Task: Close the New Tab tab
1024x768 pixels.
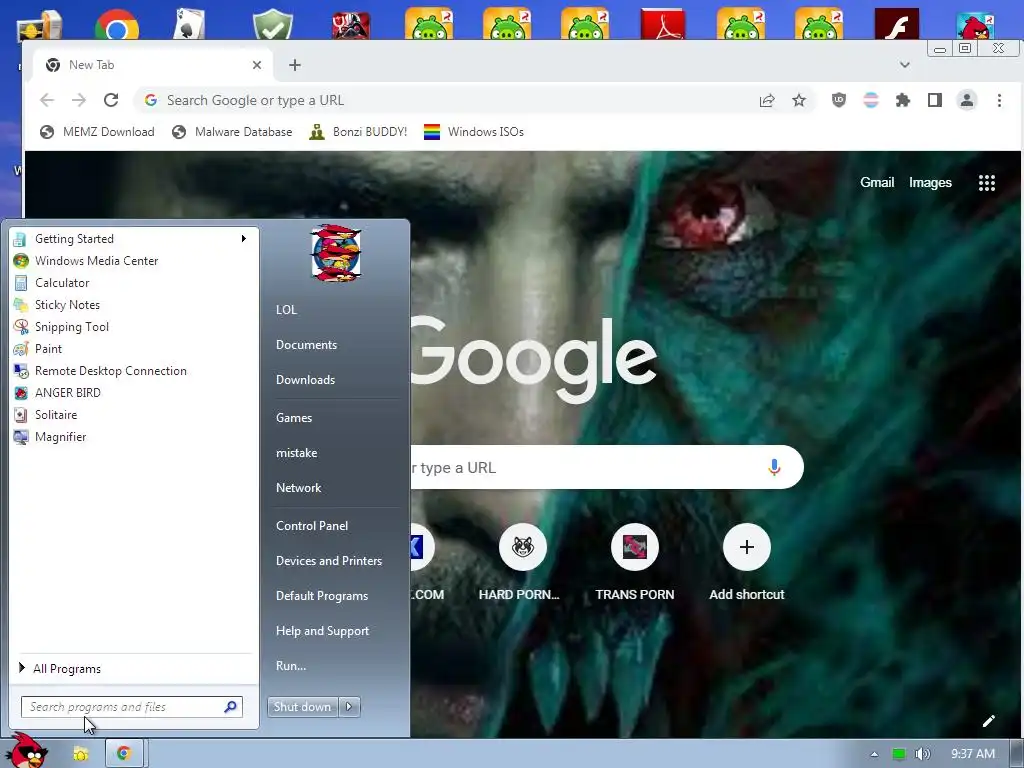Action: [x=257, y=65]
